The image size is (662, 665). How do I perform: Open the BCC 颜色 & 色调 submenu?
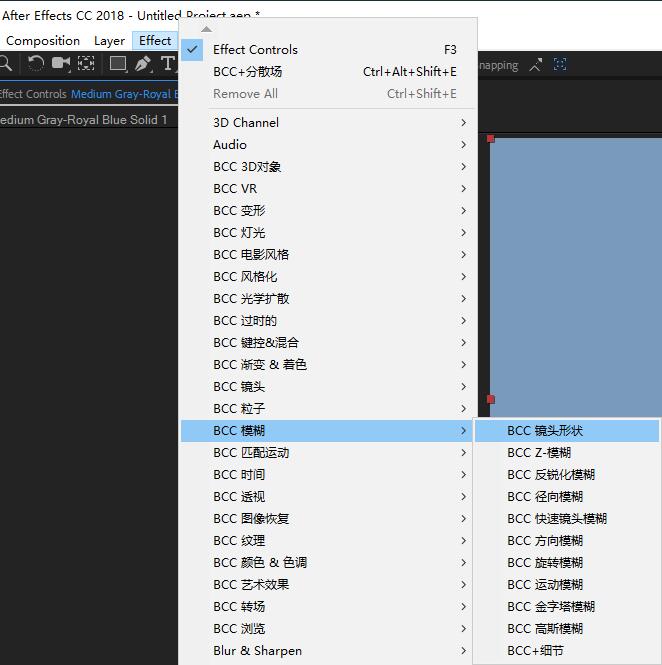pos(327,563)
